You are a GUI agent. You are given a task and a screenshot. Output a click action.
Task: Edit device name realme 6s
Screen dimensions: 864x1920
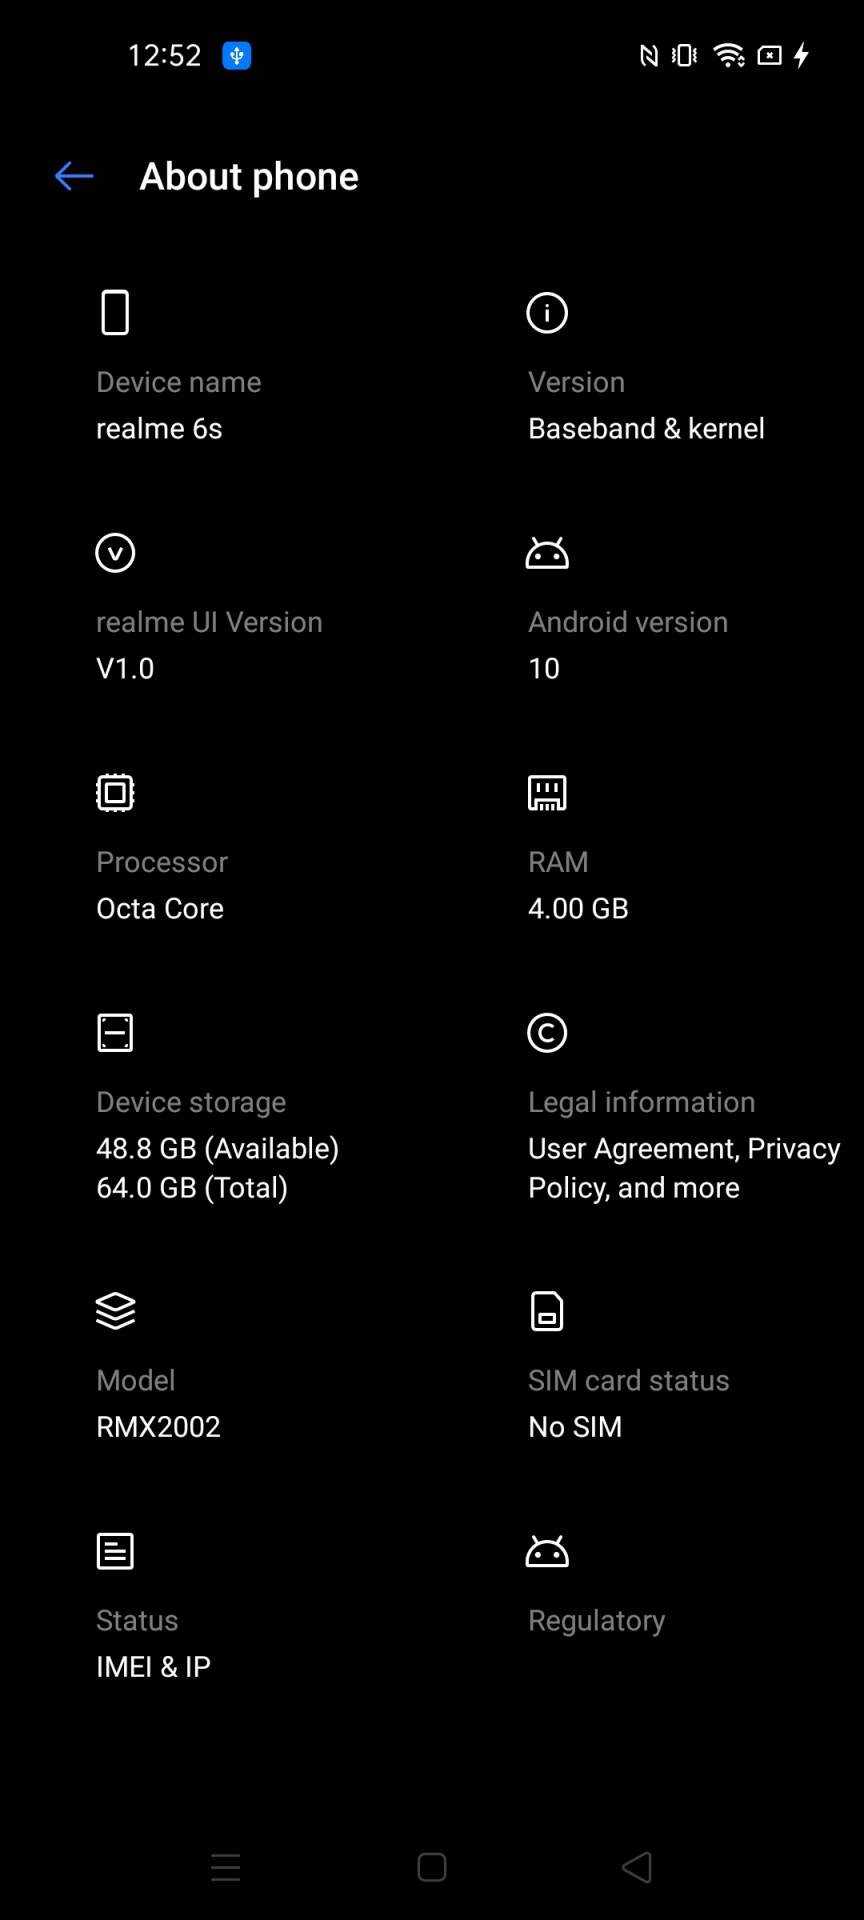pyautogui.click(x=159, y=429)
